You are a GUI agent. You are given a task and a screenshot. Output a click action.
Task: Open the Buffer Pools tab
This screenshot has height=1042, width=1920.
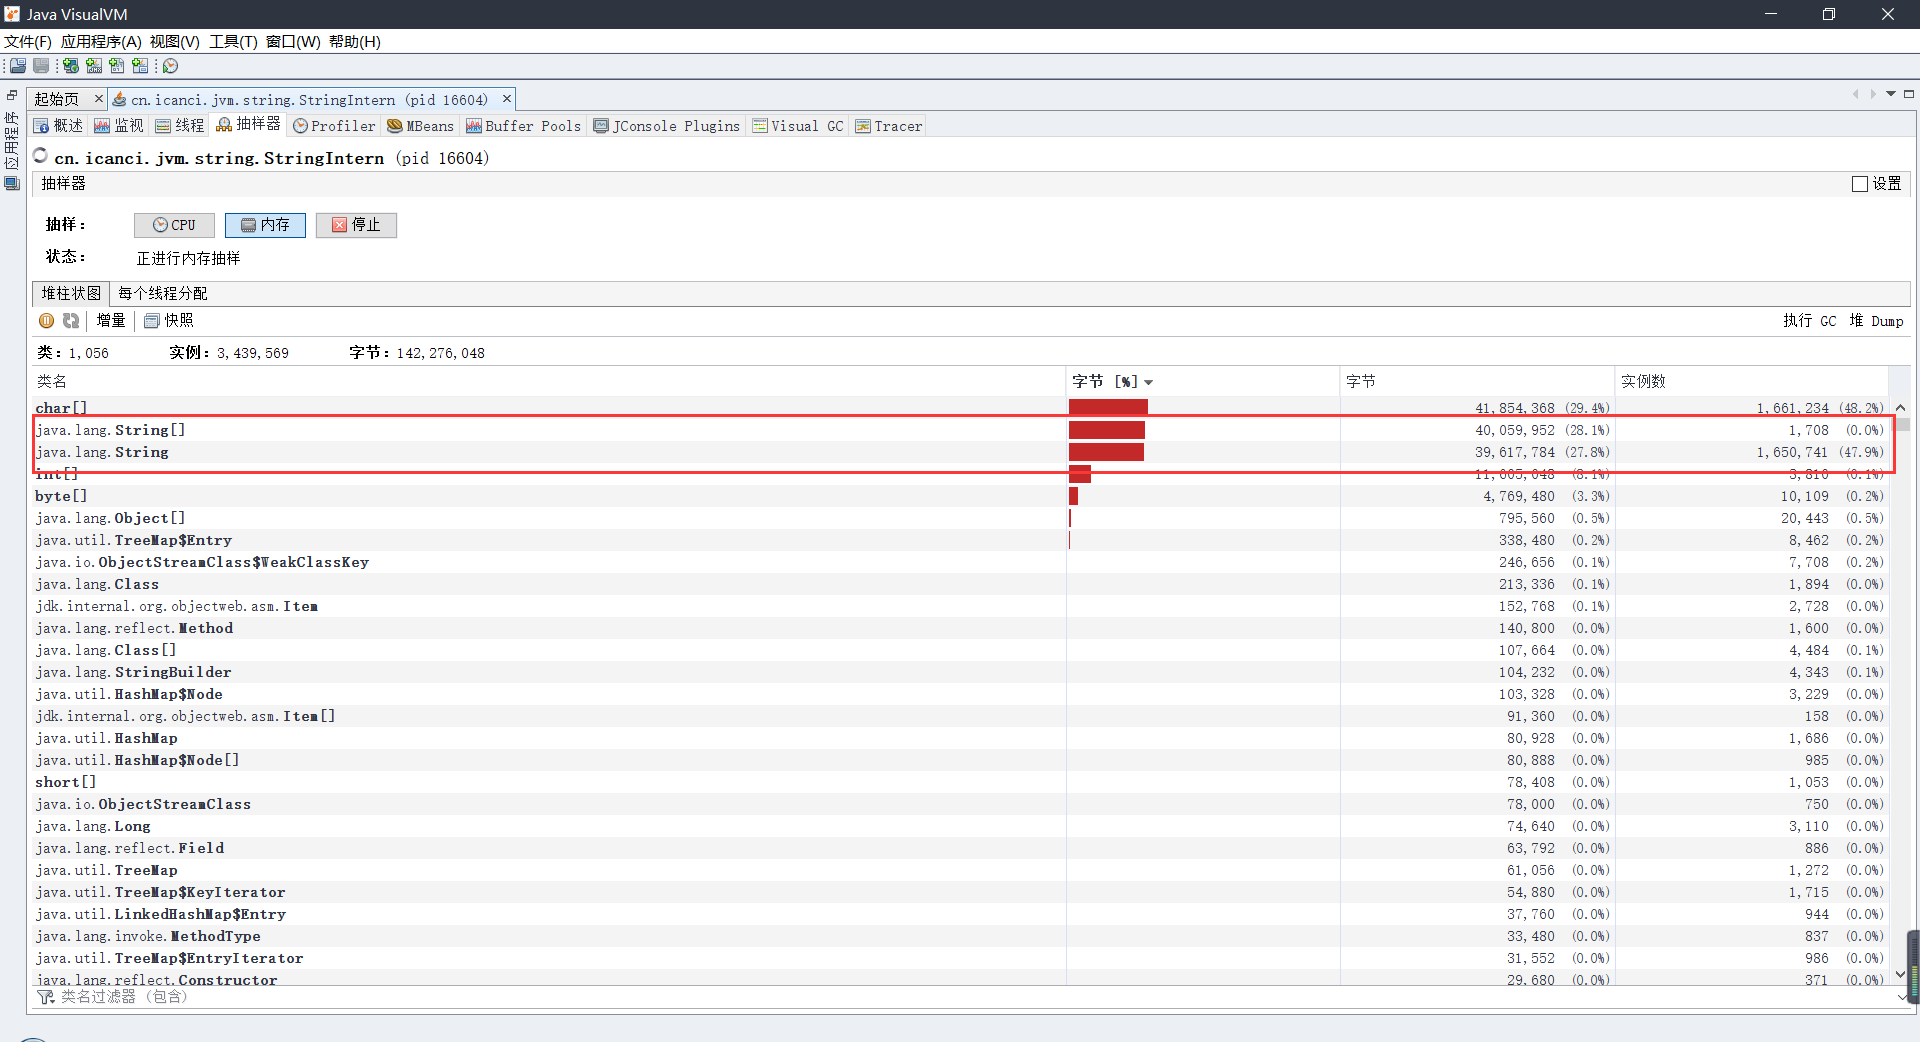[x=524, y=126]
